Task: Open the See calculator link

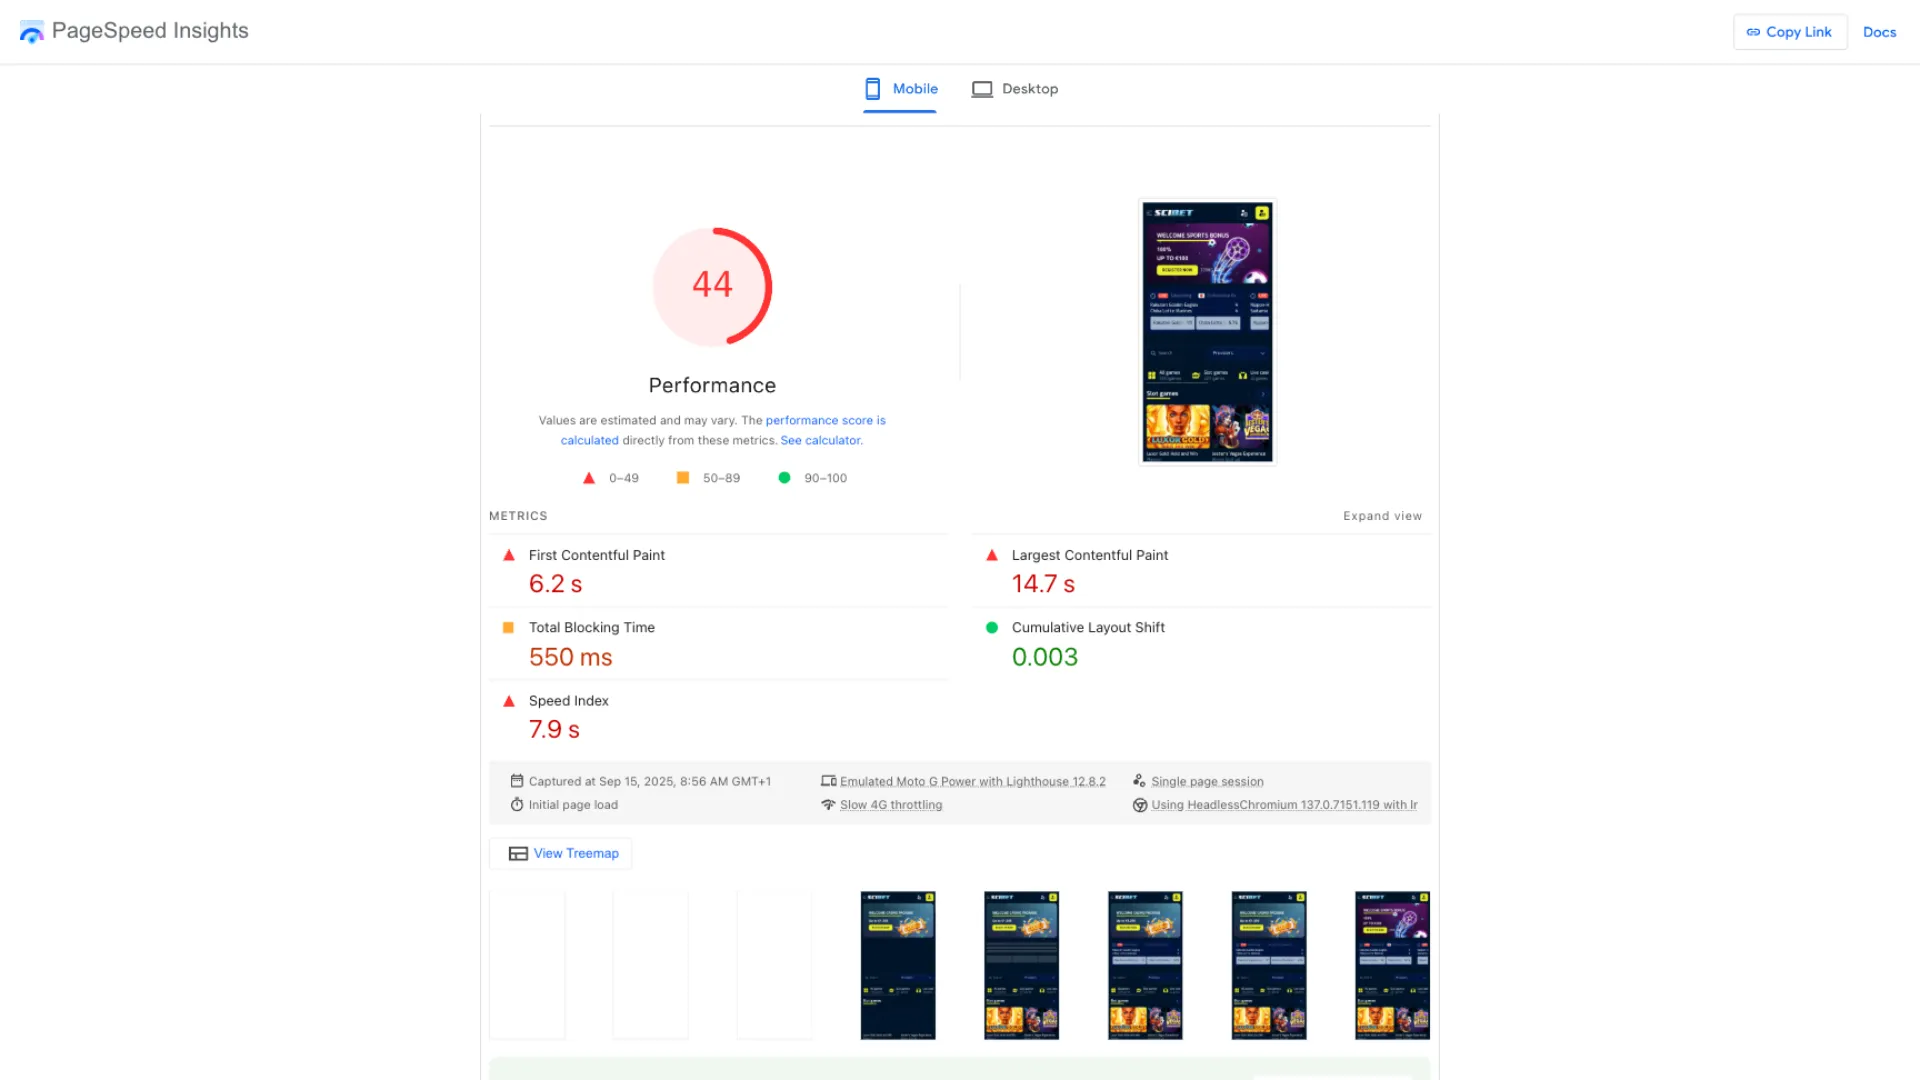Action: (x=819, y=440)
